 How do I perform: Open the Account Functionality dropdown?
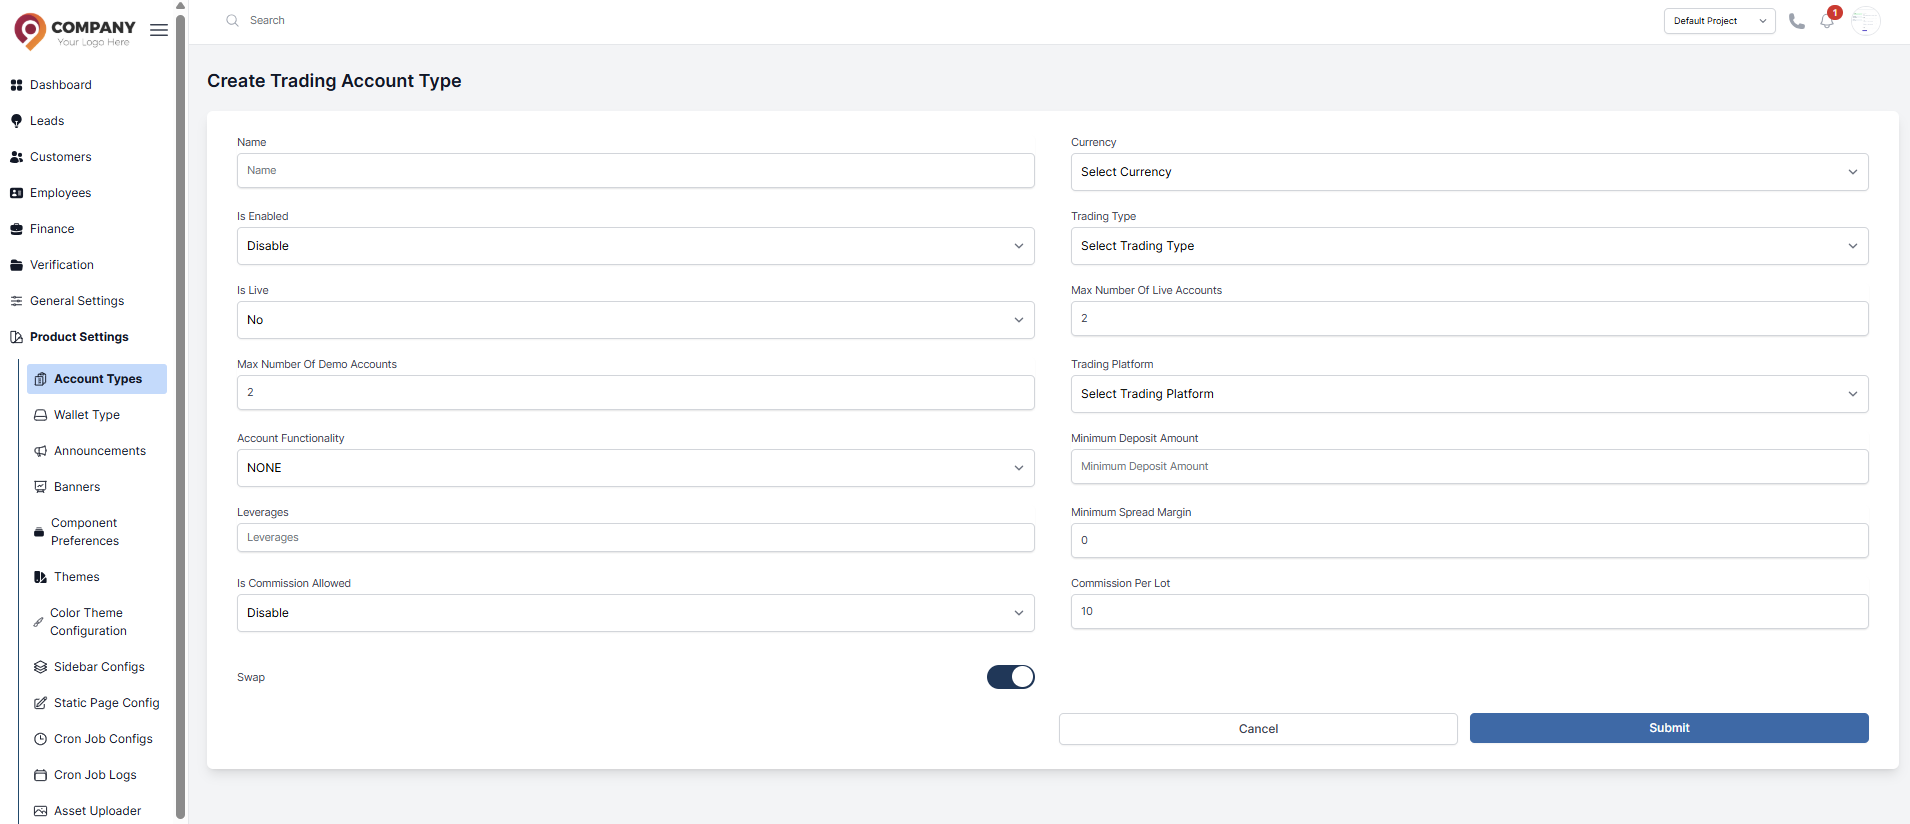[x=635, y=468]
